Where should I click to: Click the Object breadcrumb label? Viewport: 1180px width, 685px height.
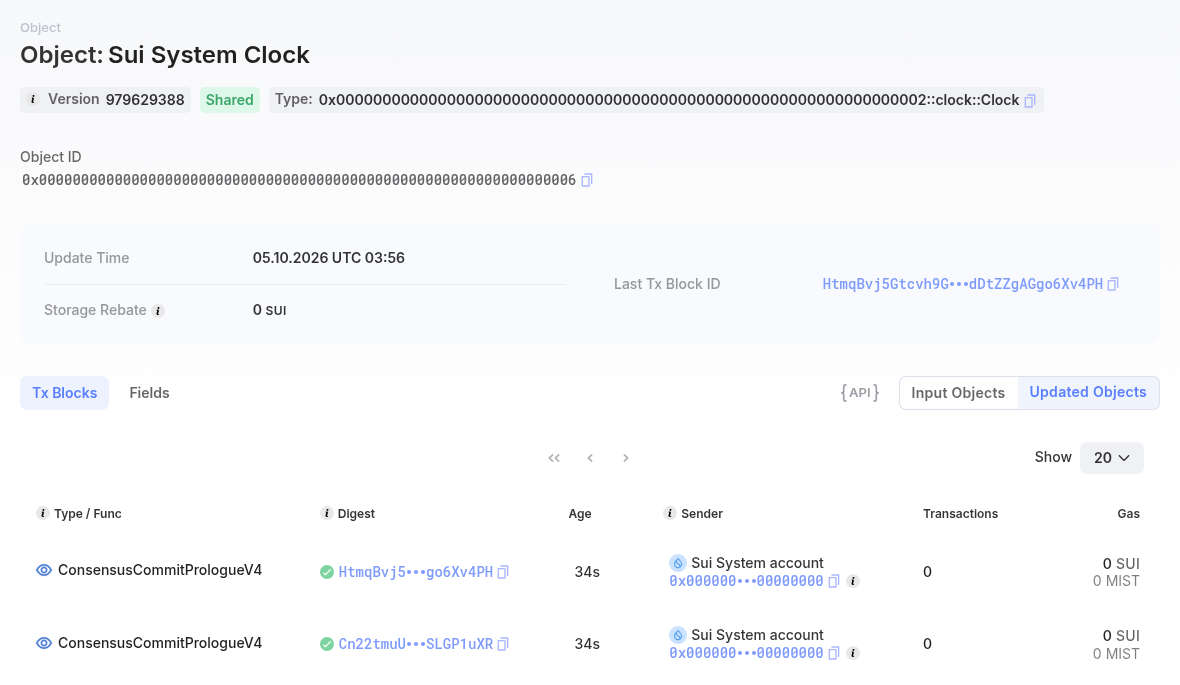tap(41, 28)
